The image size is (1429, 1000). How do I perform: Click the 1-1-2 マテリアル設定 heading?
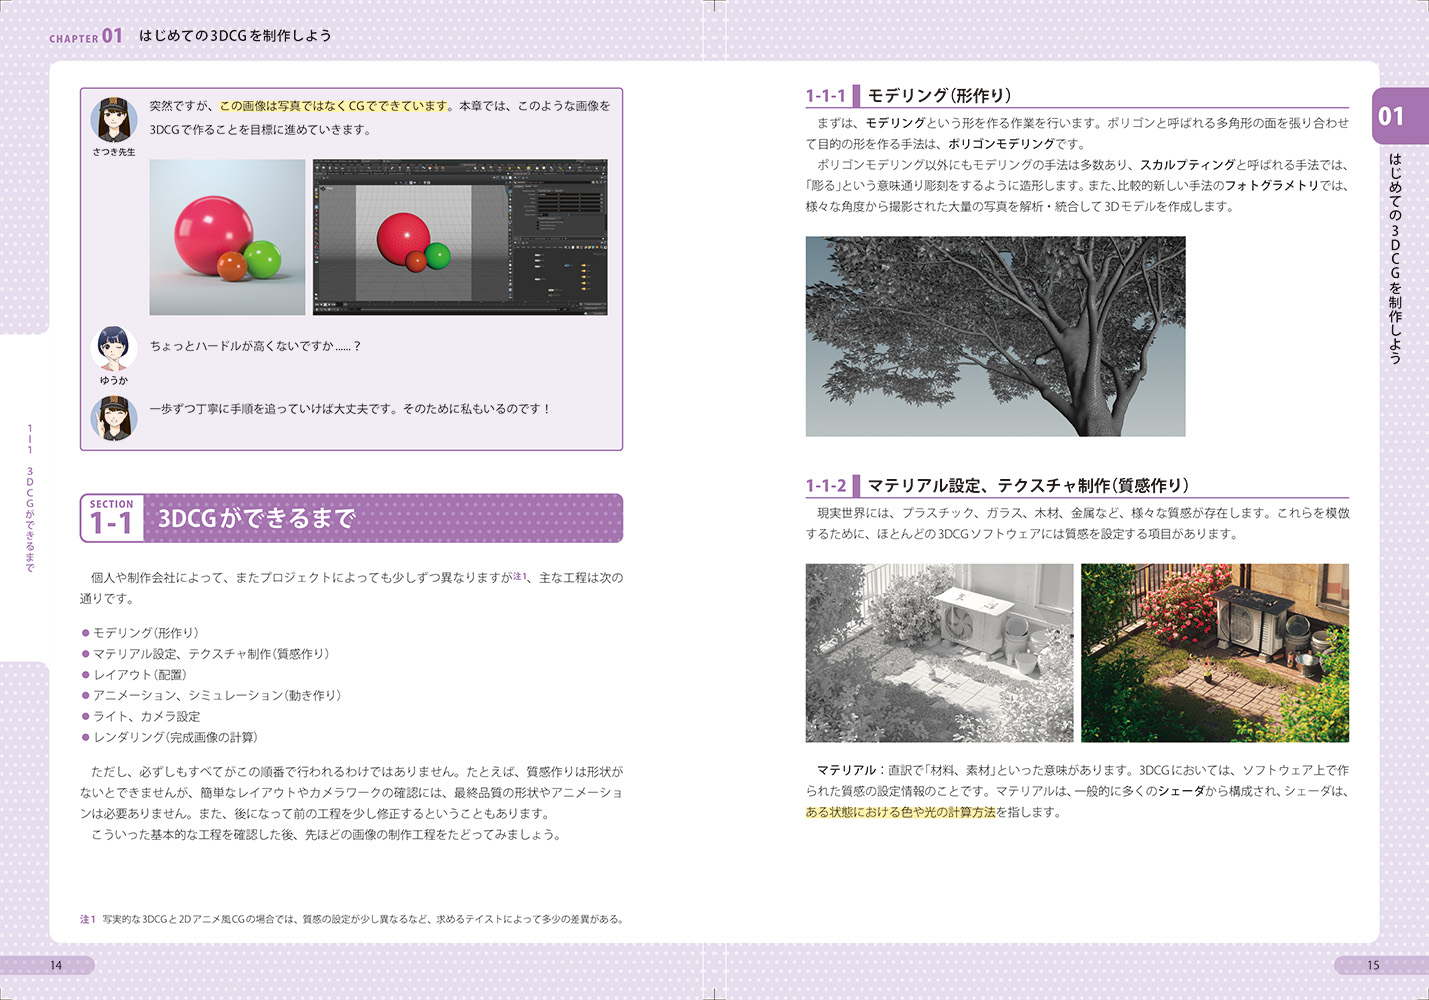[x=997, y=486]
